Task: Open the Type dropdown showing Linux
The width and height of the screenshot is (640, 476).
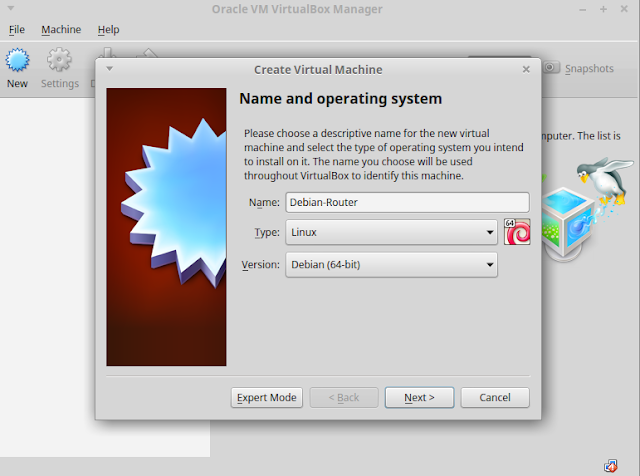Action: pyautogui.click(x=391, y=232)
